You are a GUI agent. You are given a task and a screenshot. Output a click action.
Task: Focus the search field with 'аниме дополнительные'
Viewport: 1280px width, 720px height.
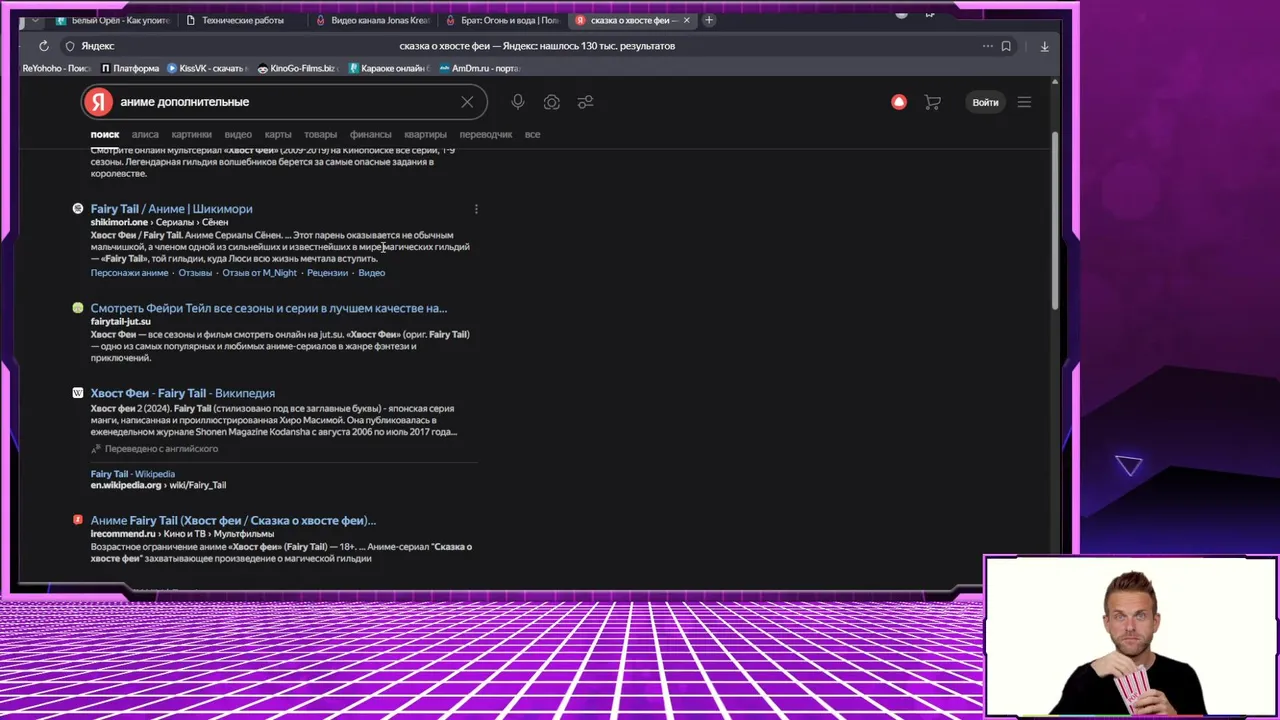click(x=285, y=102)
